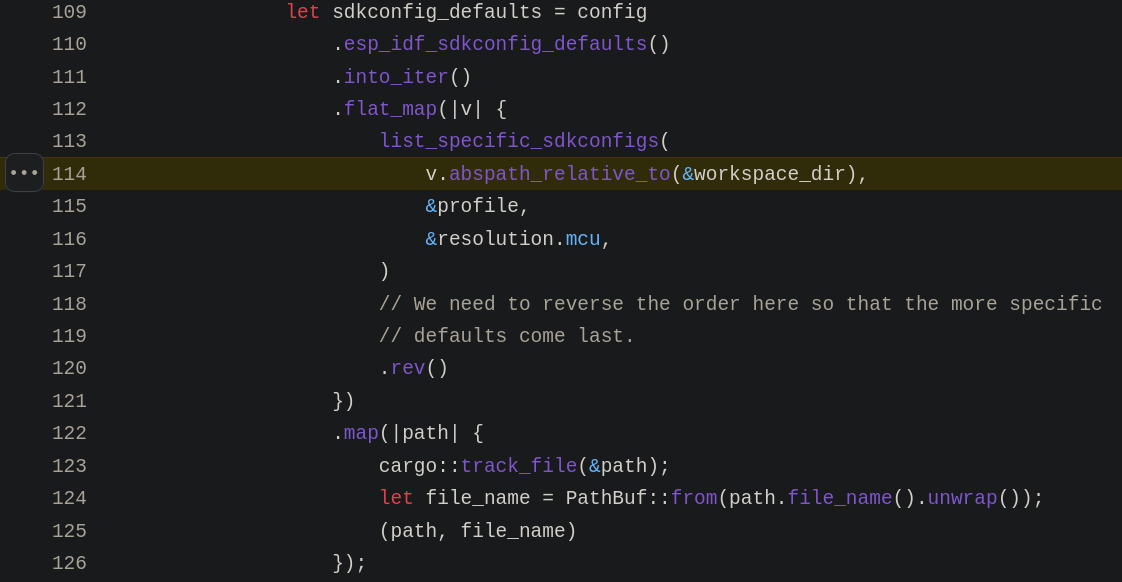Click the track_file function call
Viewport: 1122px width, 582px height.
pos(518,466)
